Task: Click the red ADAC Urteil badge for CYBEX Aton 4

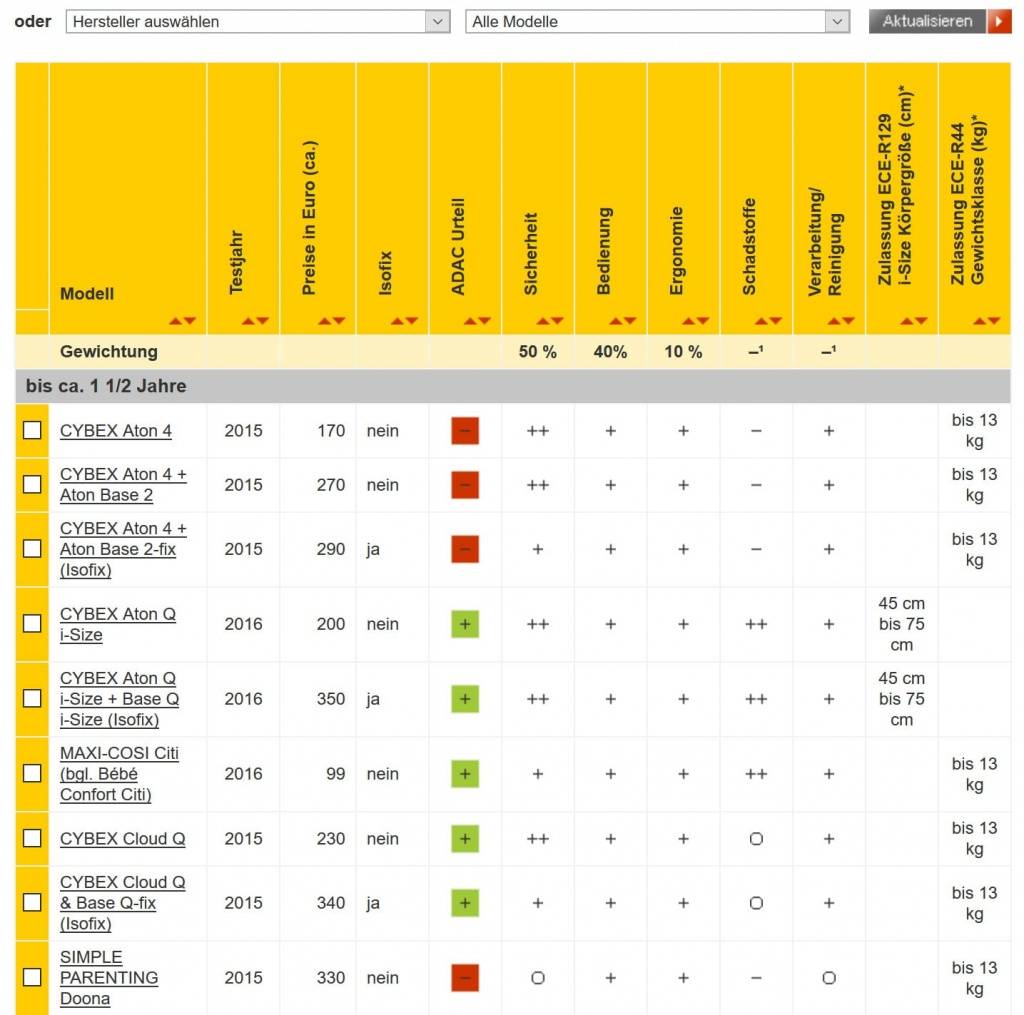Action: pyautogui.click(x=465, y=431)
